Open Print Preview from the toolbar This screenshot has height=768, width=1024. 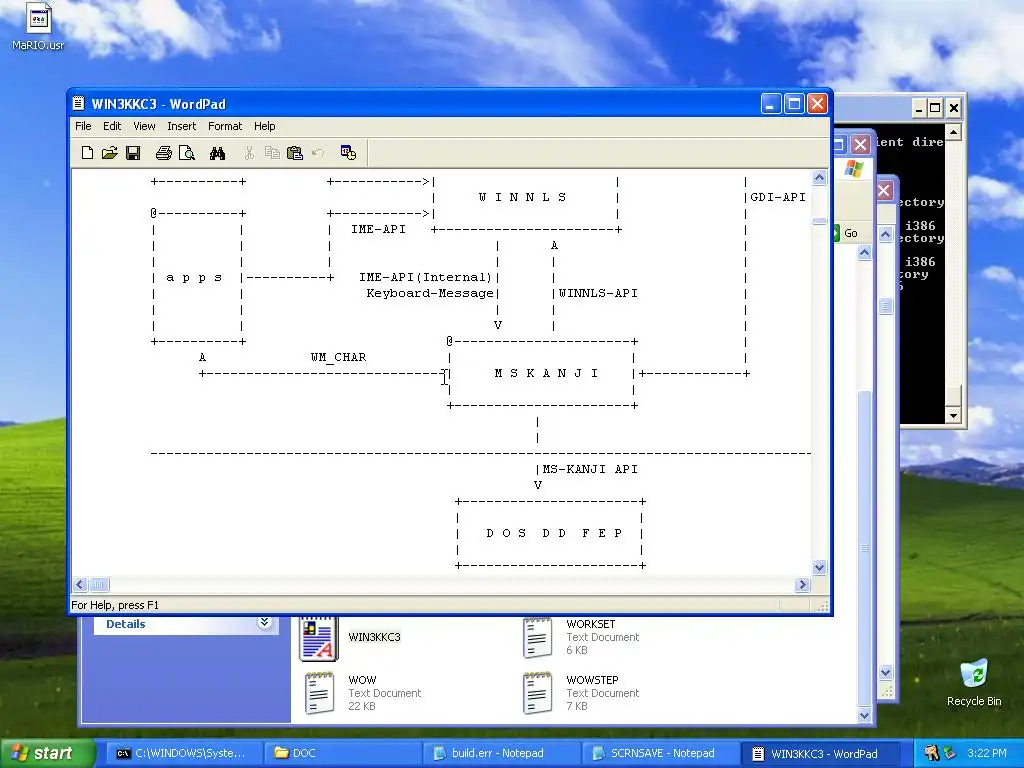(x=187, y=153)
